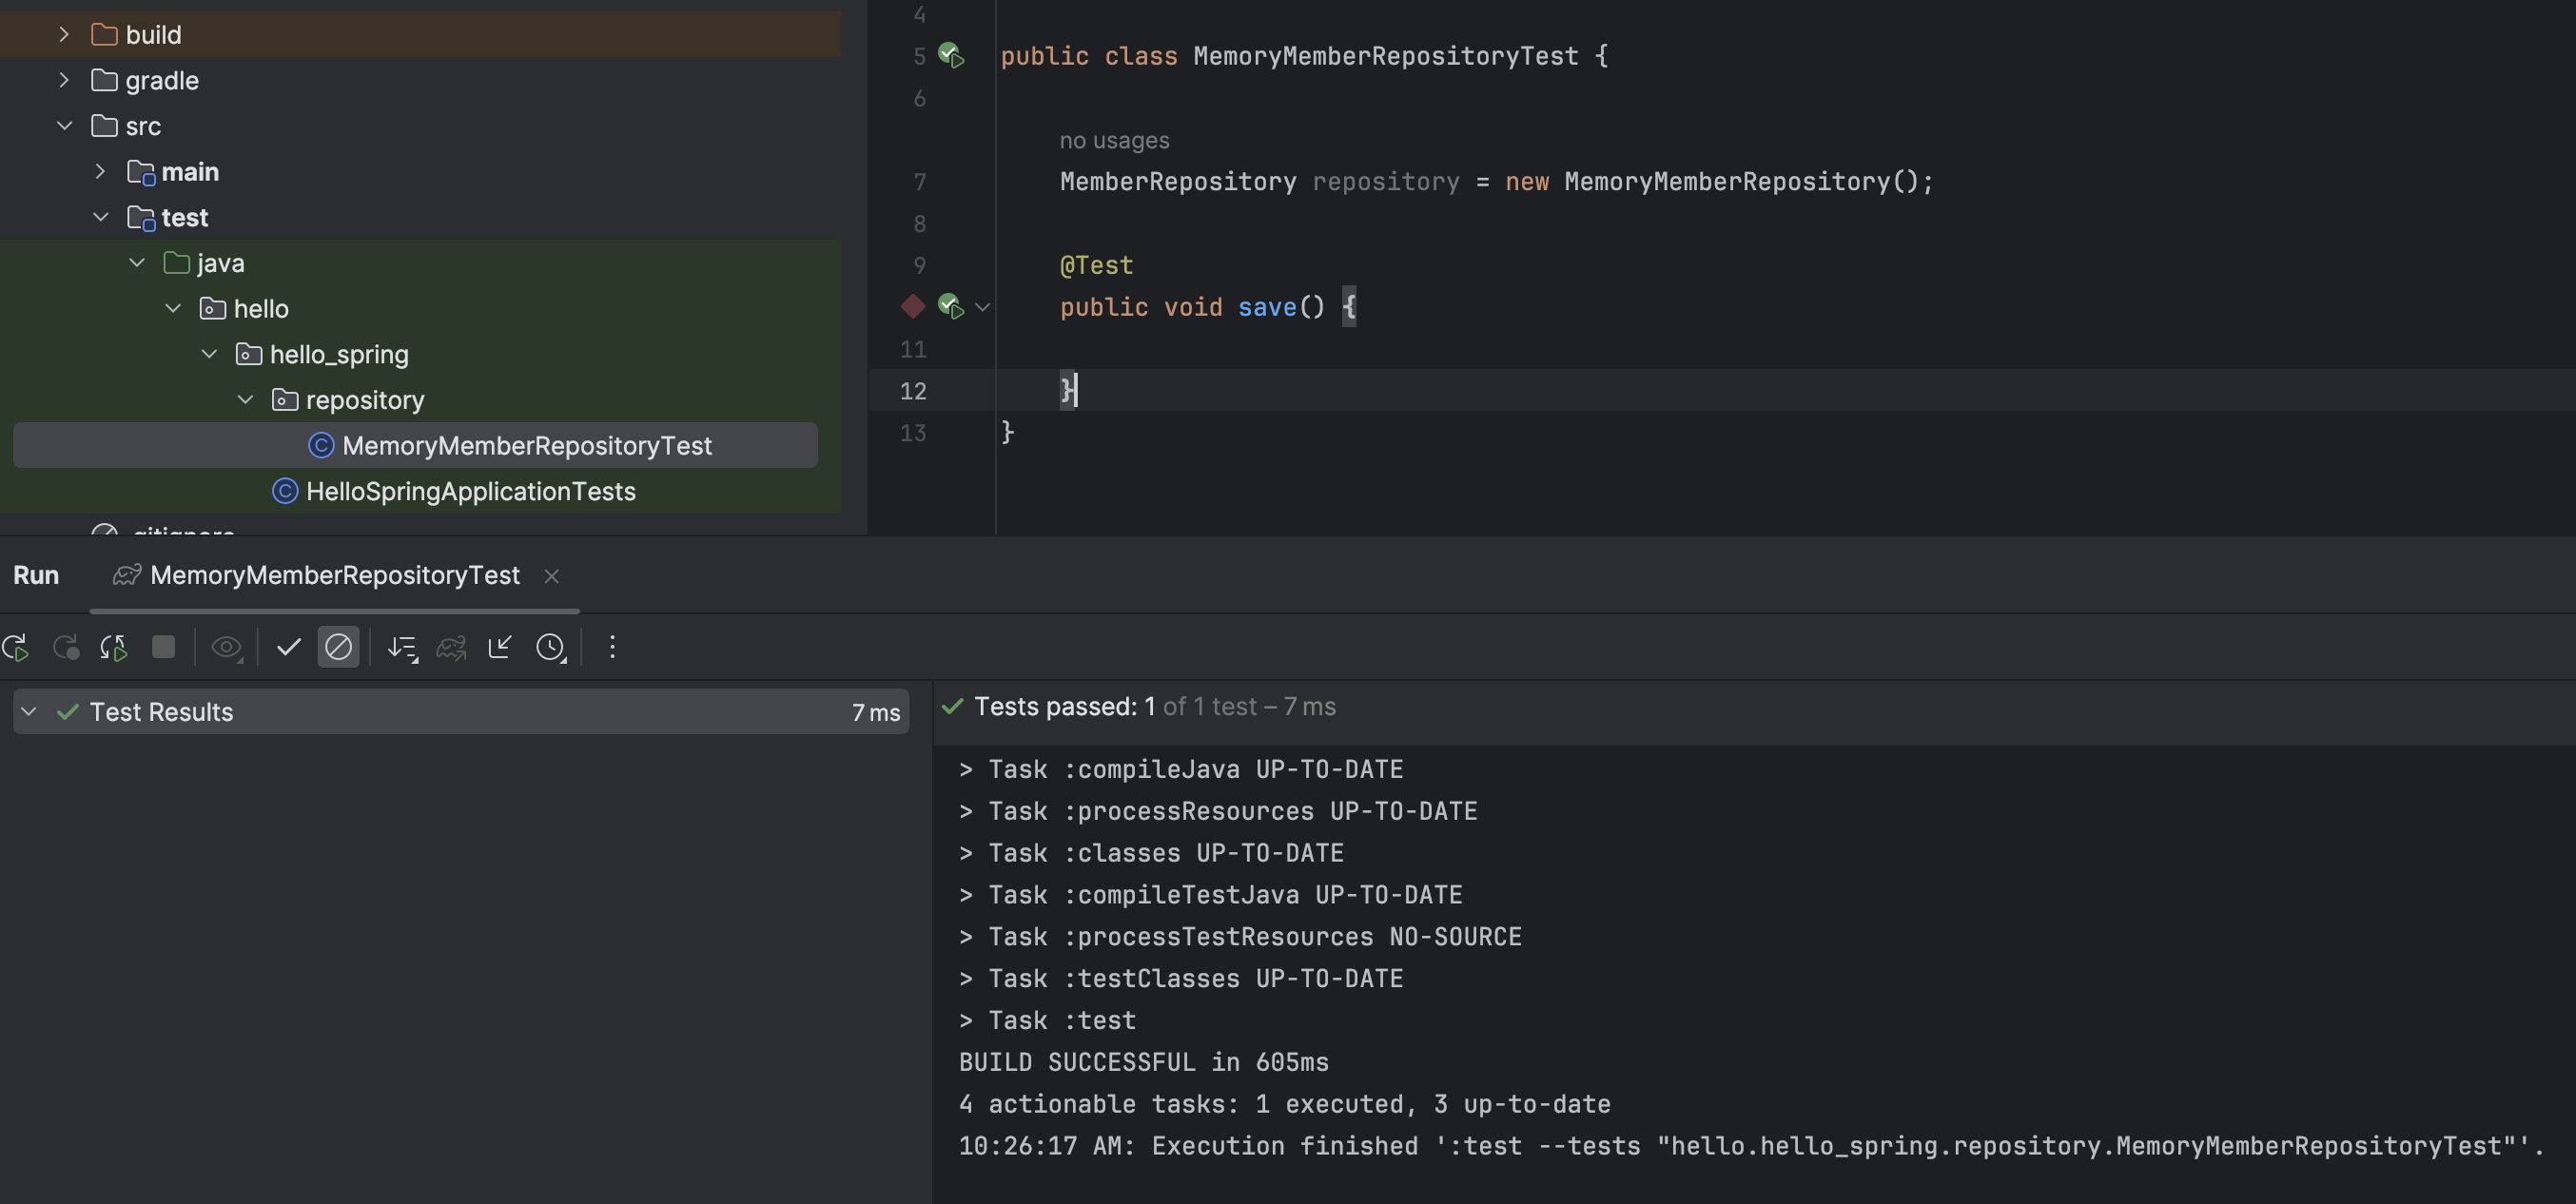The height and width of the screenshot is (1204, 2576).
Task: Collapse the repository package
Action: click(245, 400)
